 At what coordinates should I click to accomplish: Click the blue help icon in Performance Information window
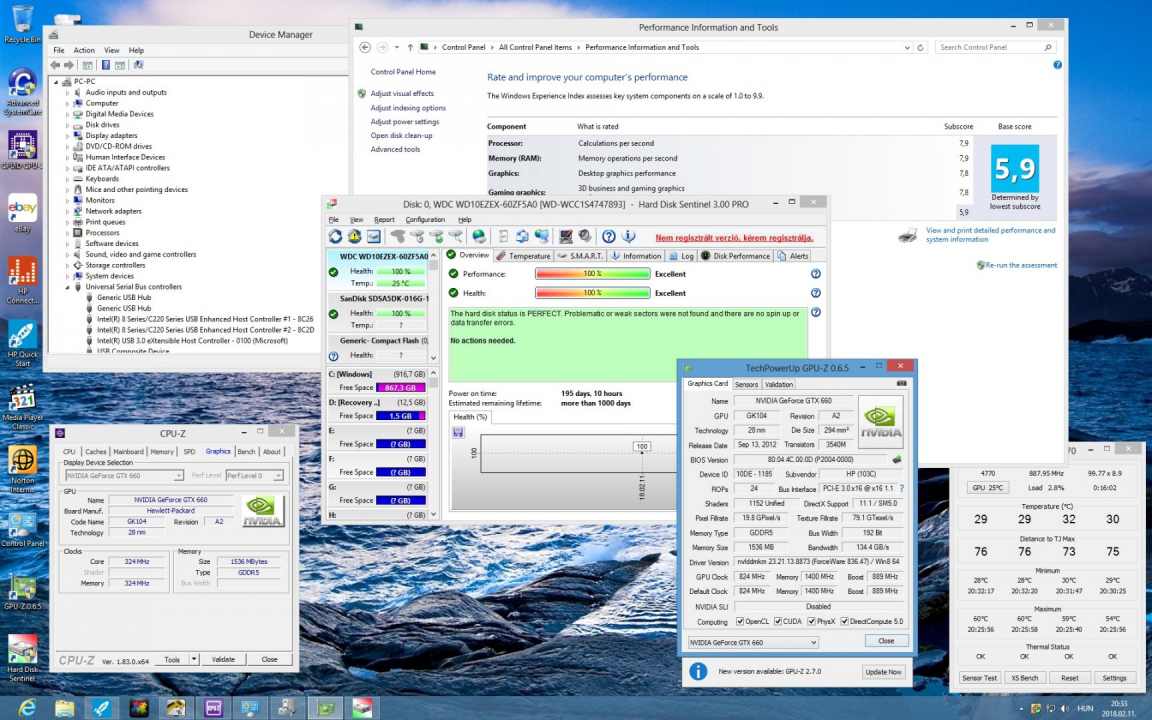tap(1057, 65)
